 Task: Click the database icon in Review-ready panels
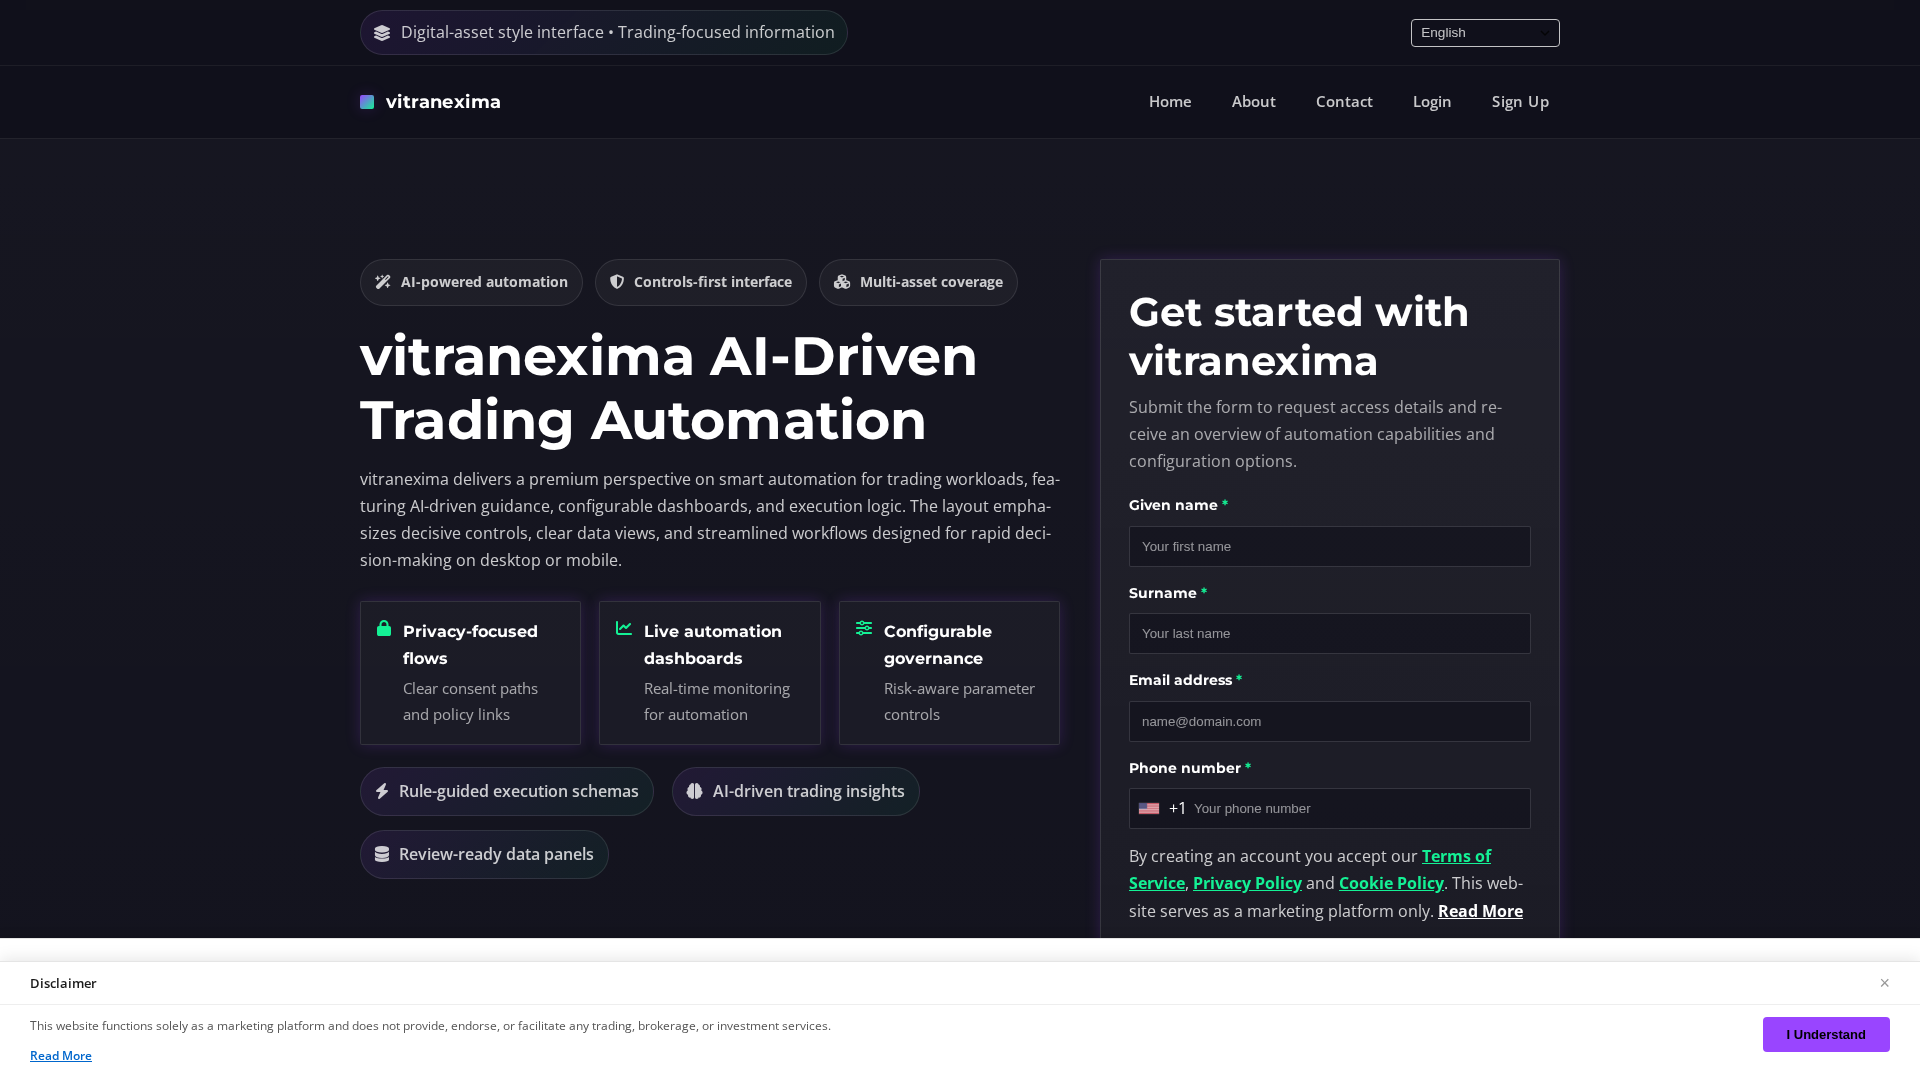[x=382, y=854]
